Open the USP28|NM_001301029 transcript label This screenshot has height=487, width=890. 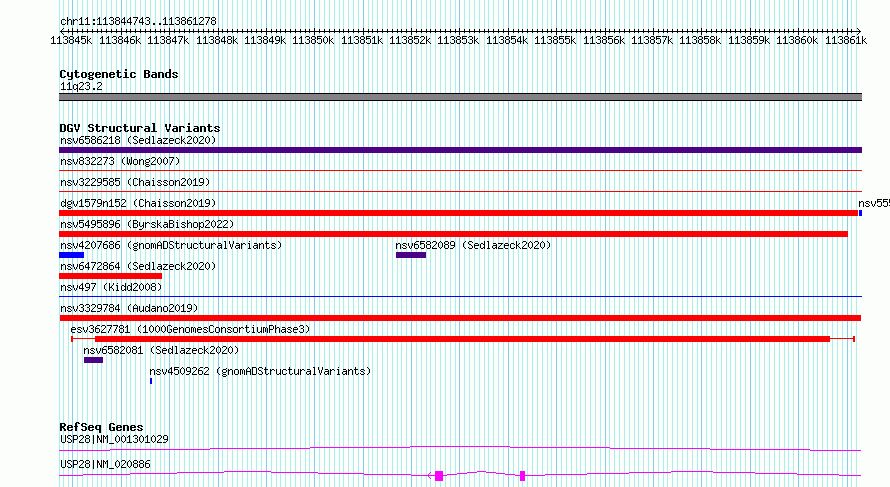pyautogui.click(x=114, y=439)
